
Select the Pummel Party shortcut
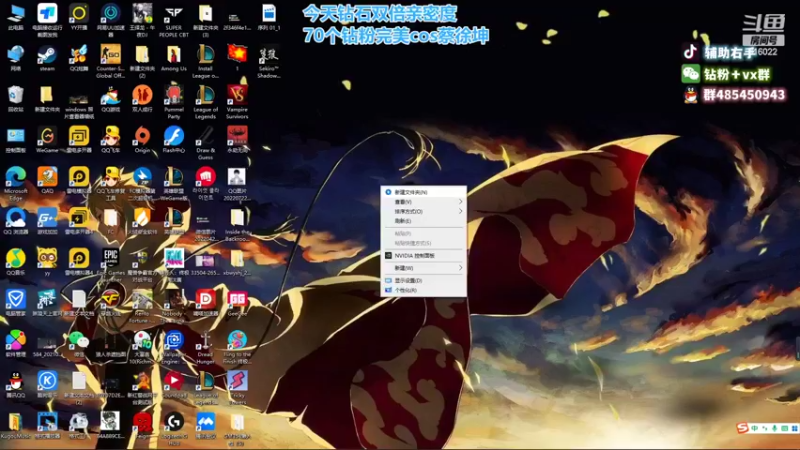(x=173, y=102)
